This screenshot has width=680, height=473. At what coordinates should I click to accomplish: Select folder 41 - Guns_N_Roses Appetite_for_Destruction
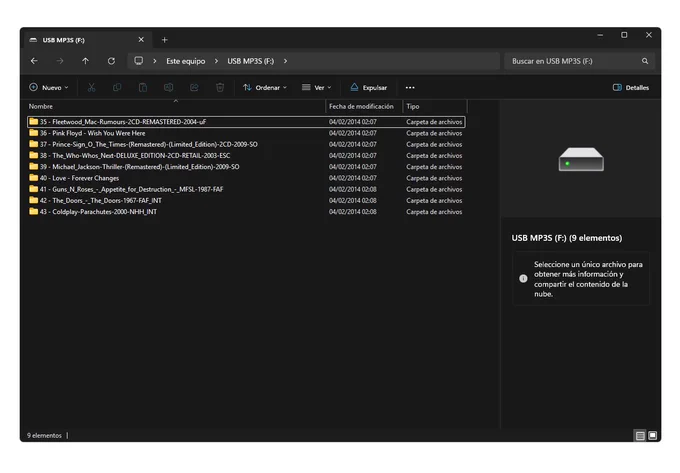(246, 189)
